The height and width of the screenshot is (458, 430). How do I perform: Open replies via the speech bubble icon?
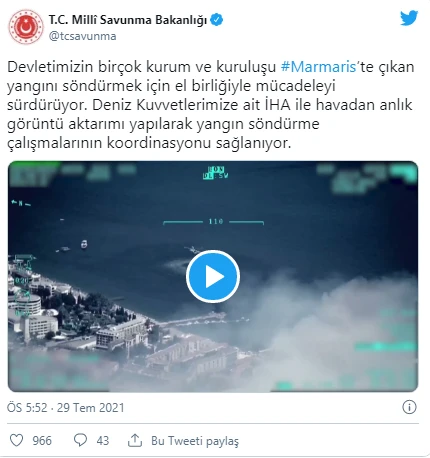80,440
